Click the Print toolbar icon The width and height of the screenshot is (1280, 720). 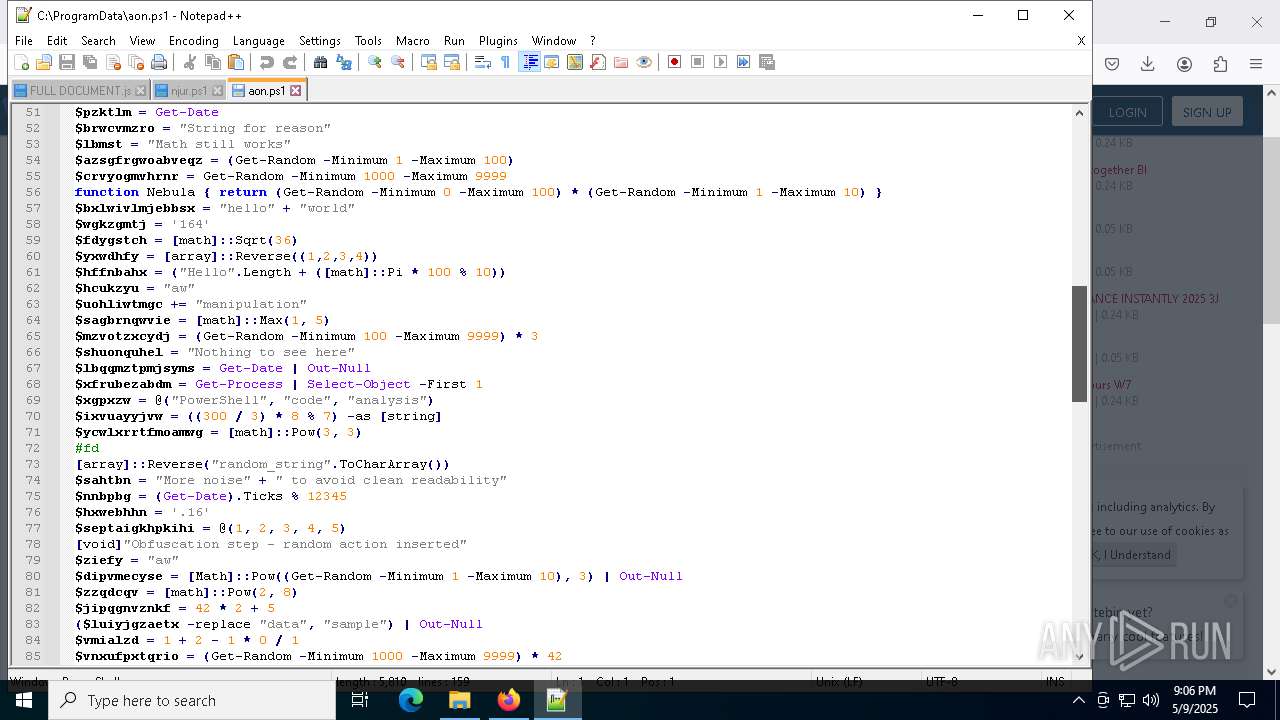159,62
